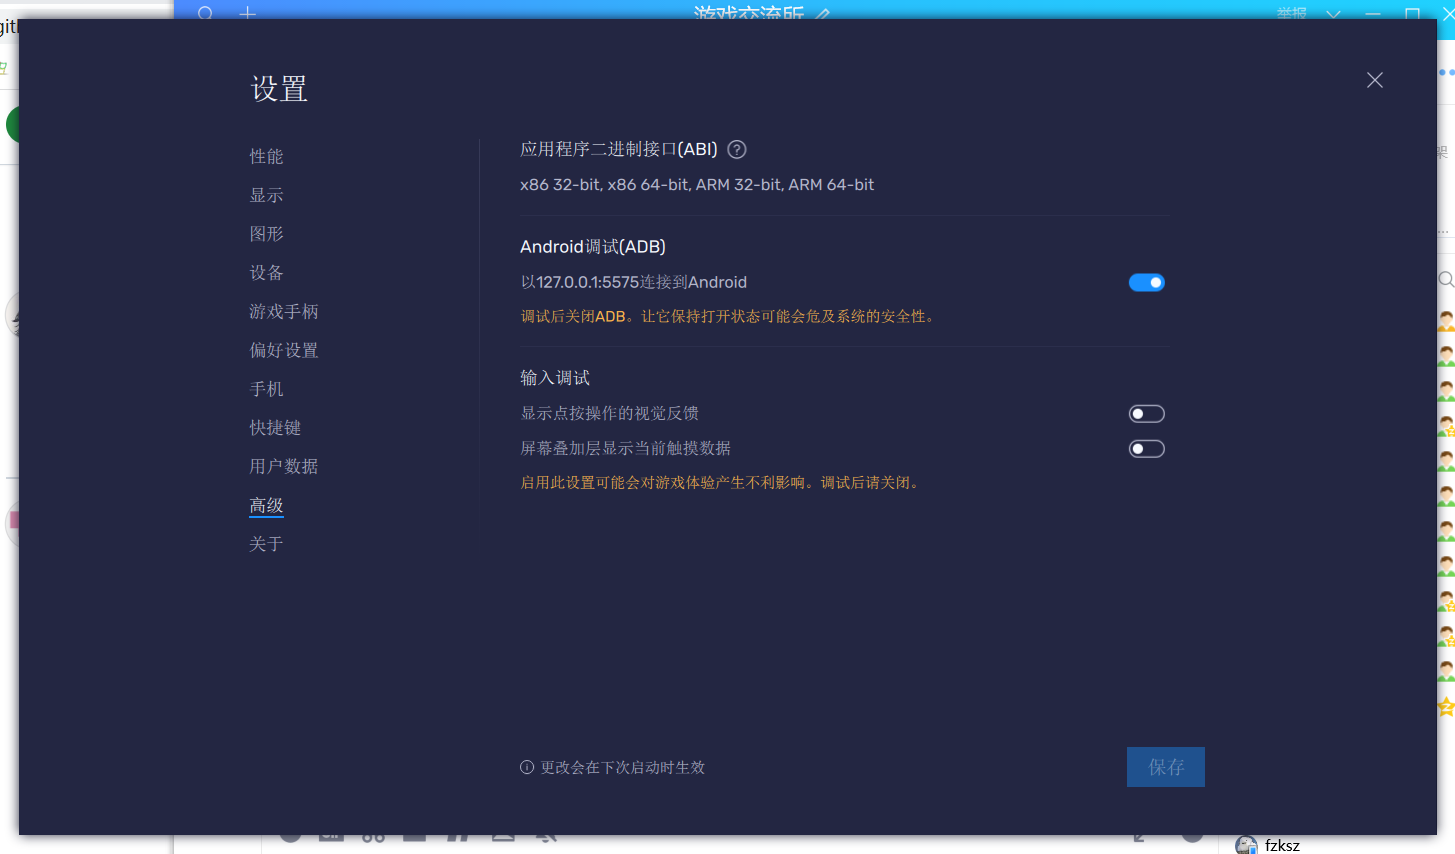Enable touch data screen overlay
1455x854 pixels.
pyautogui.click(x=1146, y=448)
